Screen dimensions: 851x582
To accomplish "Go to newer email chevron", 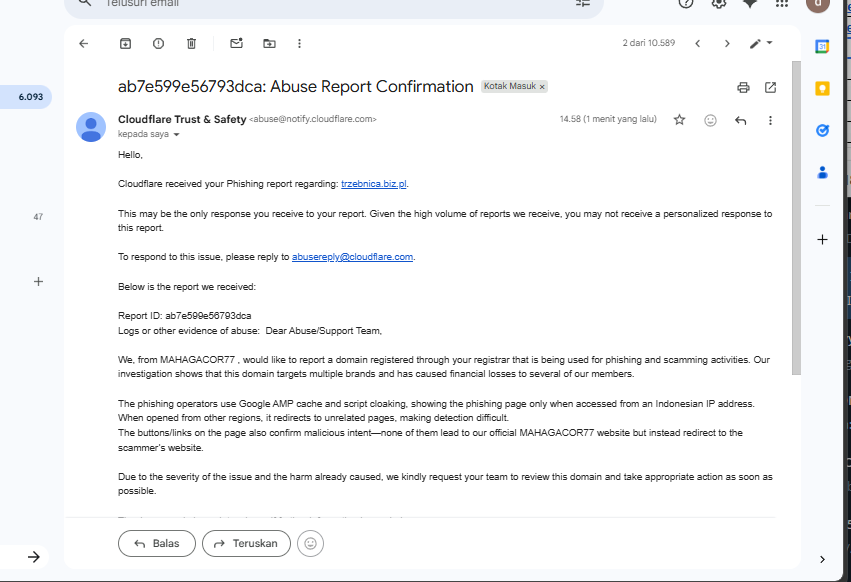I will (x=698, y=43).
